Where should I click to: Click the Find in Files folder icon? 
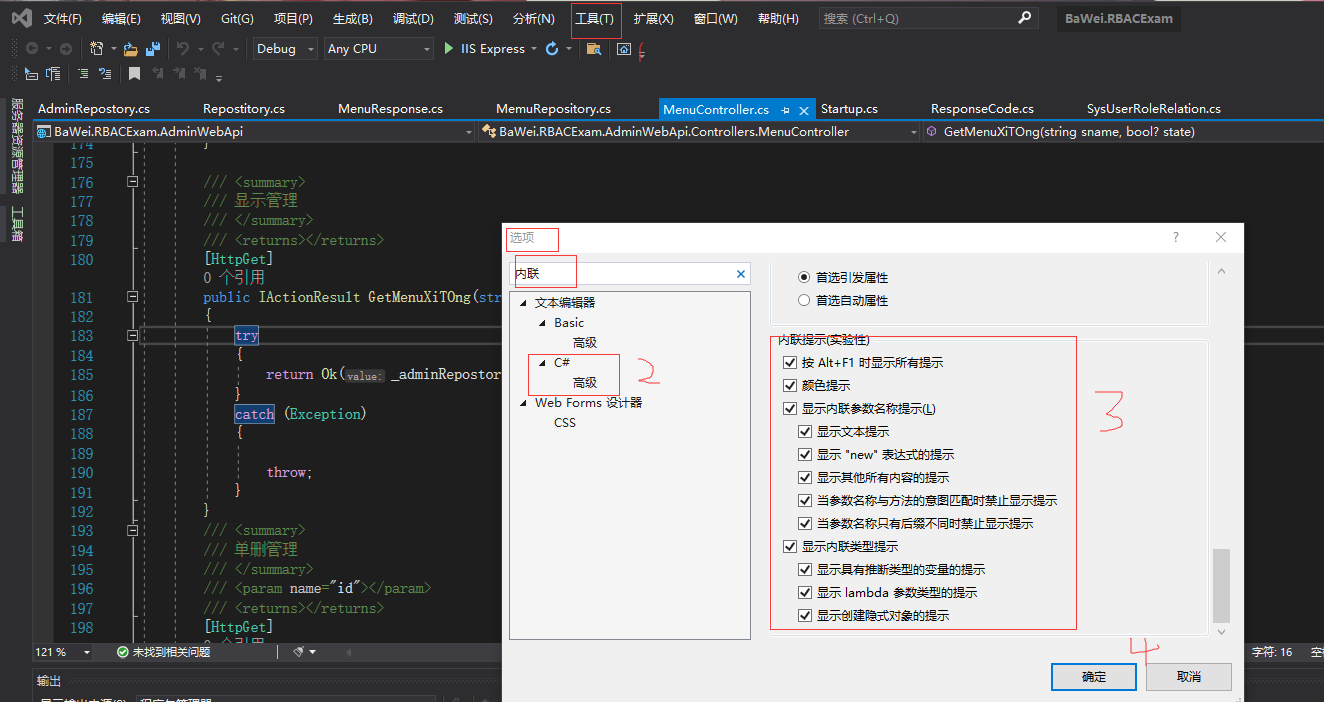point(594,48)
